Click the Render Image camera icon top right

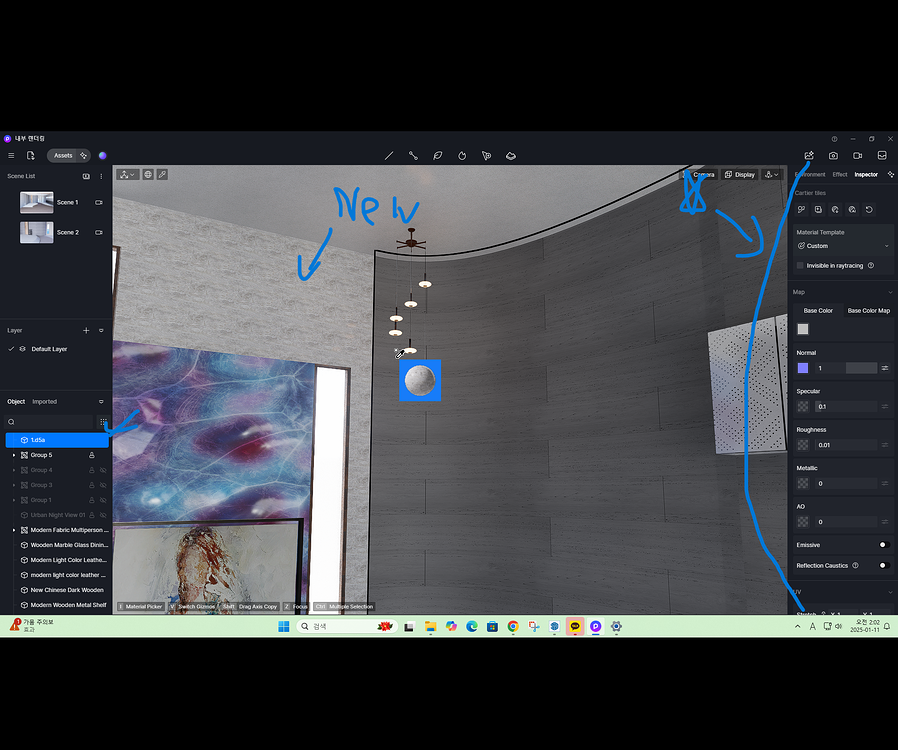point(833,155)
